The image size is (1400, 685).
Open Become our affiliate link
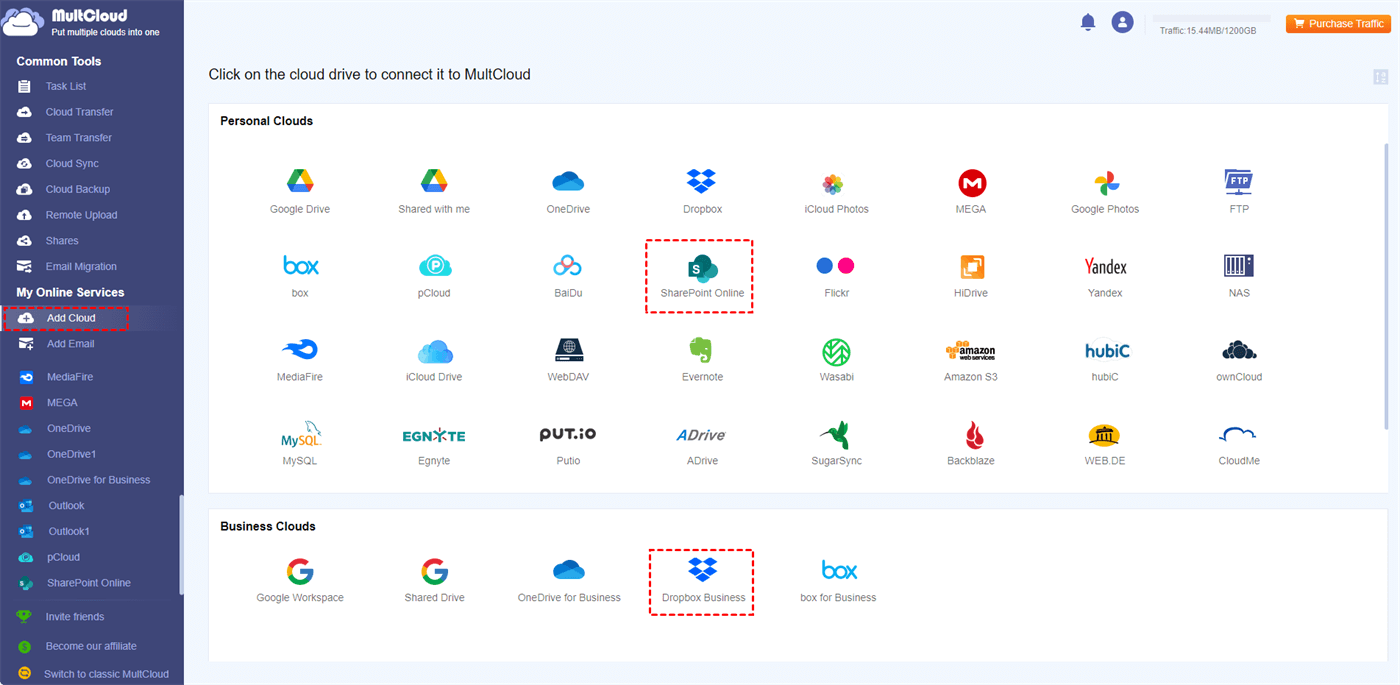[92, 646]
